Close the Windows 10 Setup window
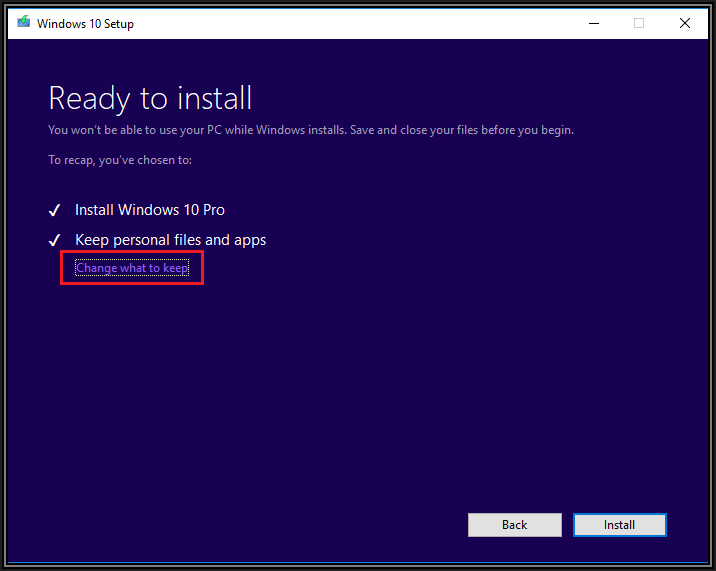 tap(684, 23)
